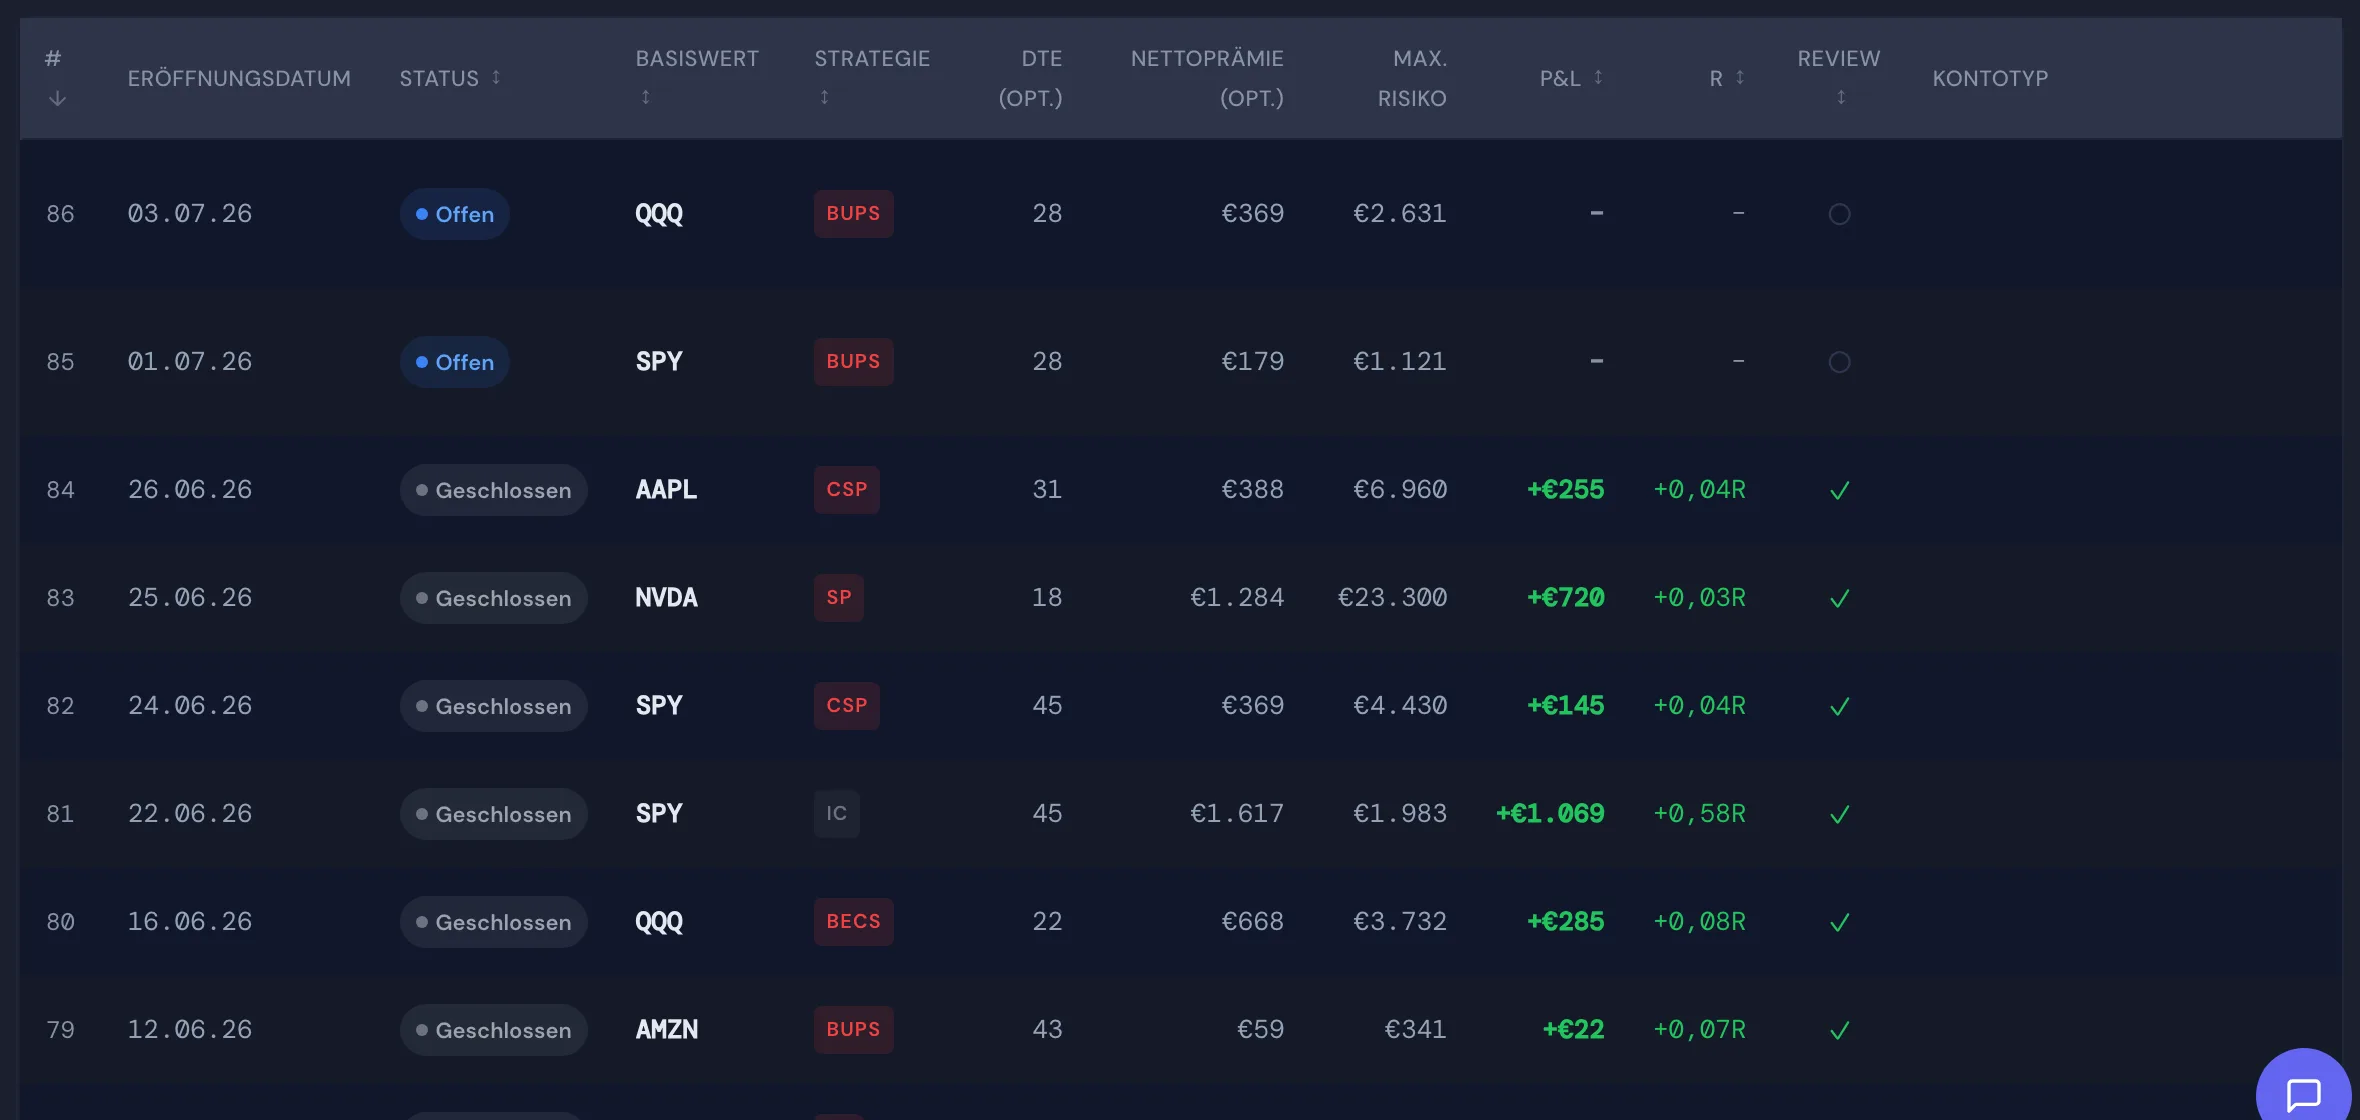2360x1120 pixels.
Task: Click review checkmark for trade 84 AAPL
Action: click(x=1839, y=490)
